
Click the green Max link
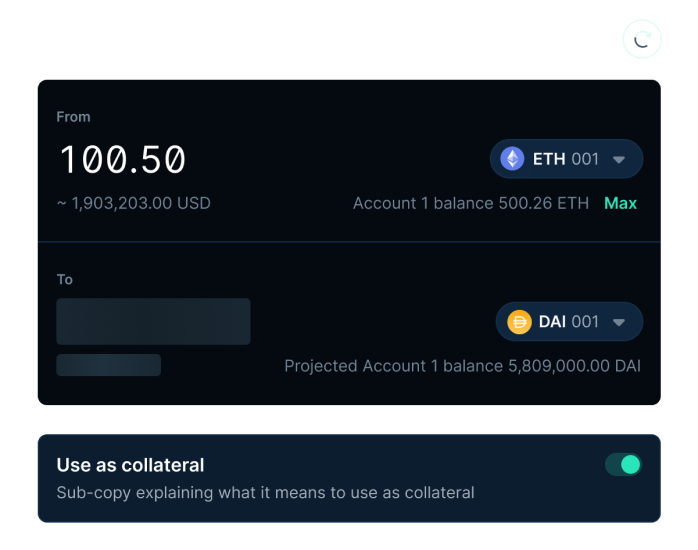(621, 203)
